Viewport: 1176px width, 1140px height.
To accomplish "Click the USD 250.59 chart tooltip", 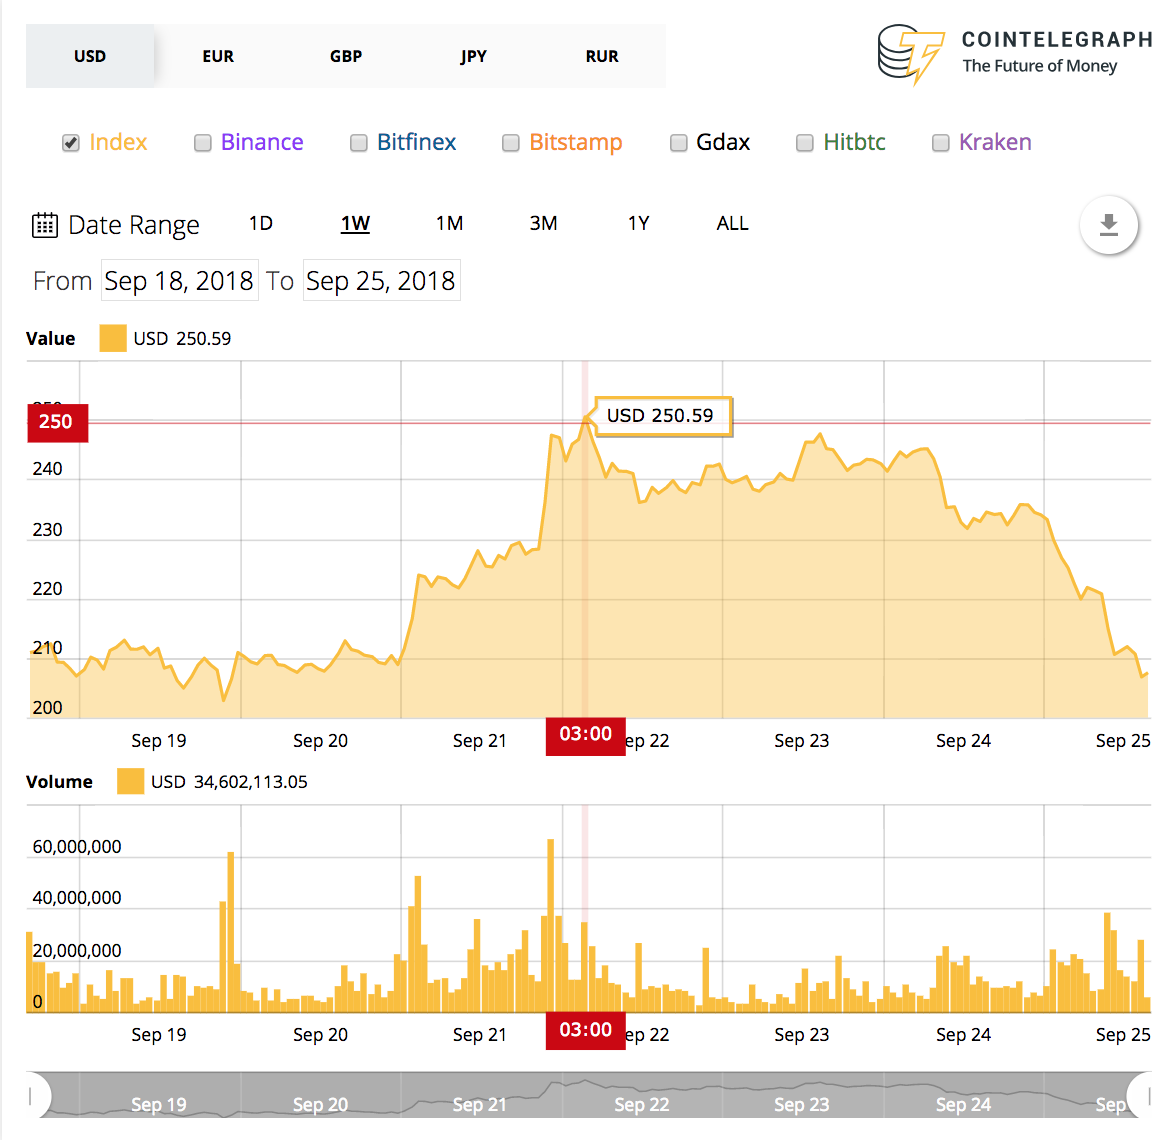I will tap(662, 416).
